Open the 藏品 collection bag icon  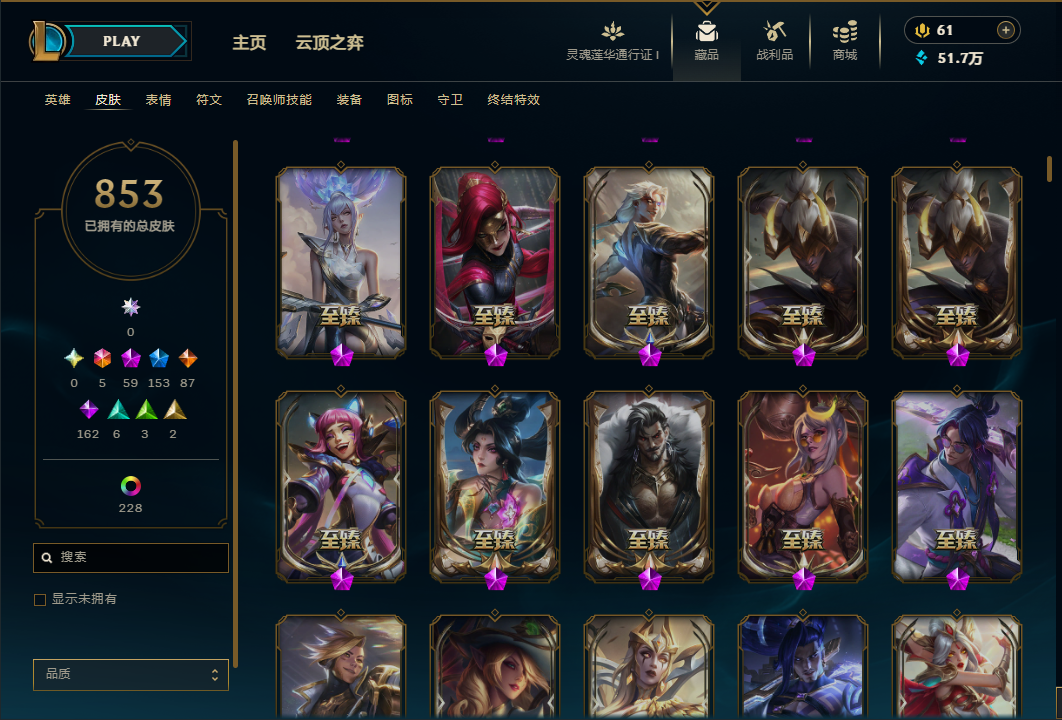[x=706, y=32]
